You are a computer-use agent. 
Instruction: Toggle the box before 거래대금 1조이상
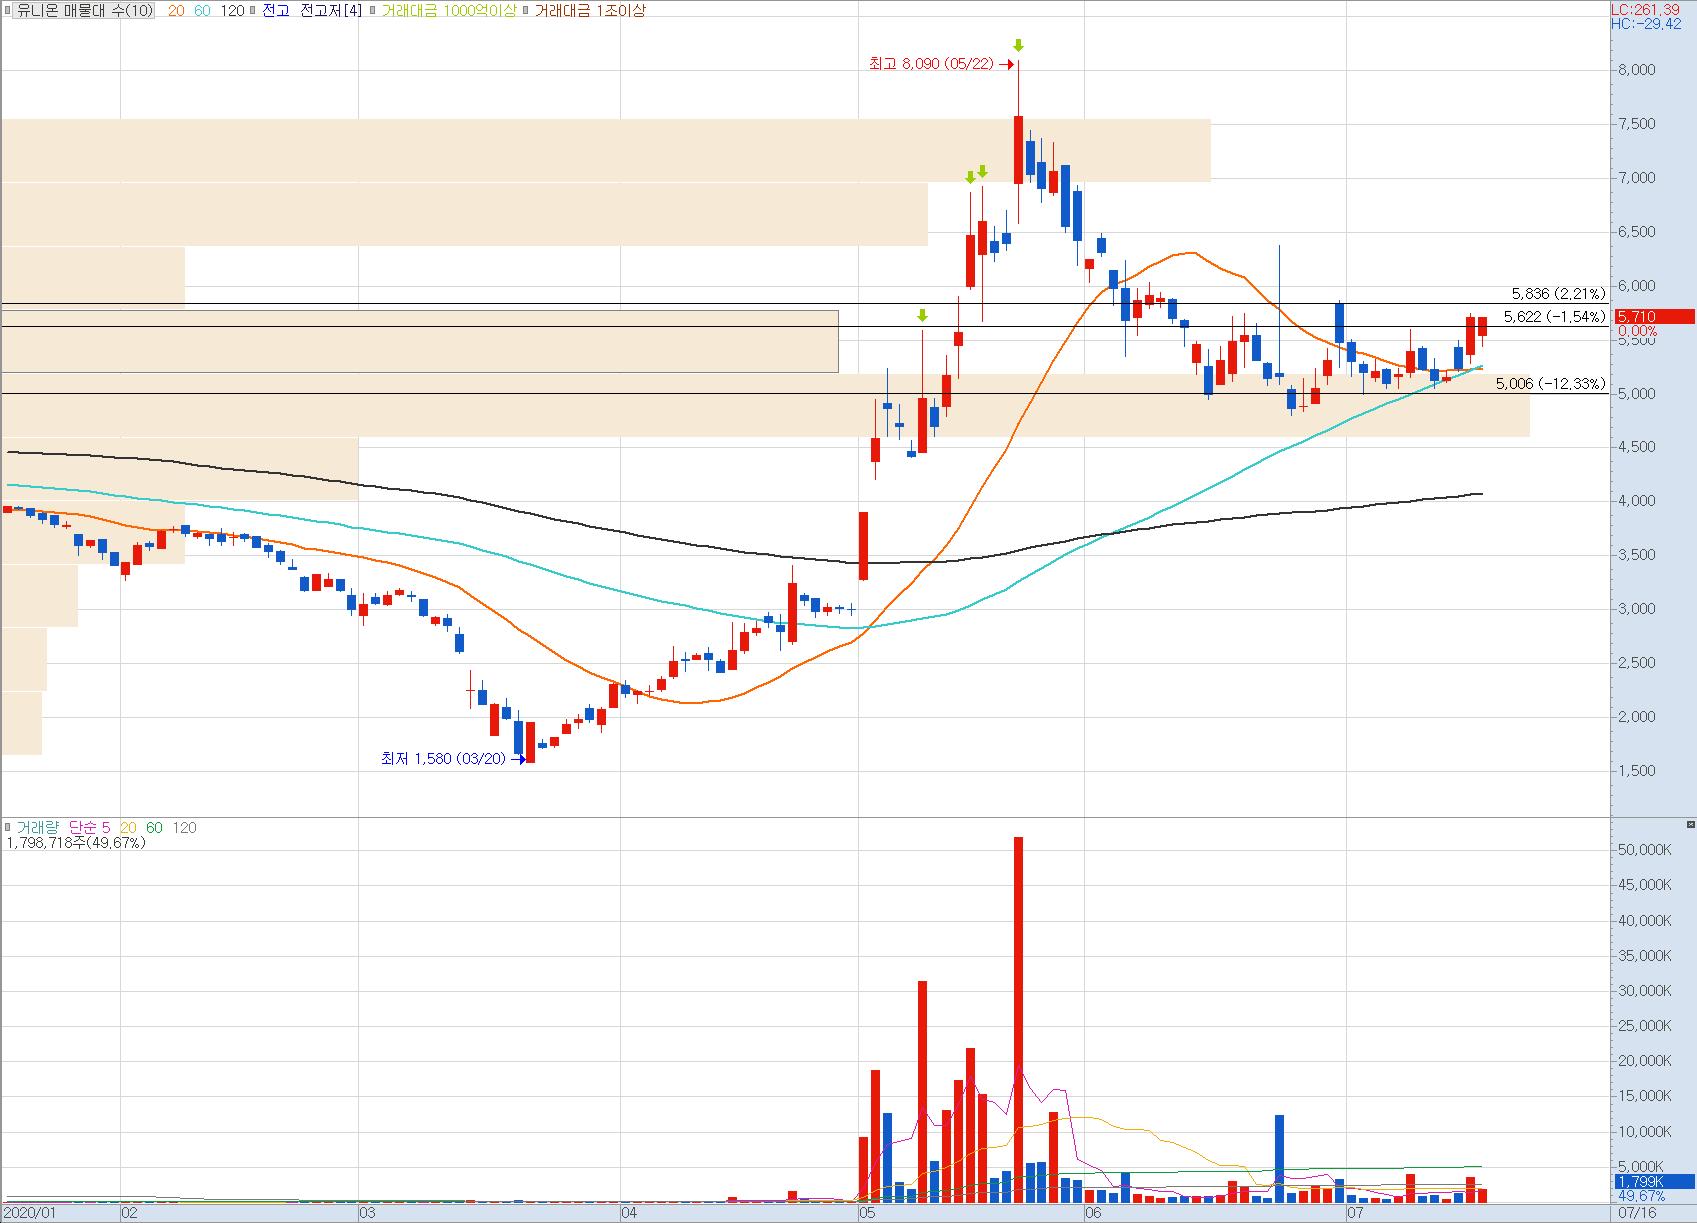[x=527, y=10]
